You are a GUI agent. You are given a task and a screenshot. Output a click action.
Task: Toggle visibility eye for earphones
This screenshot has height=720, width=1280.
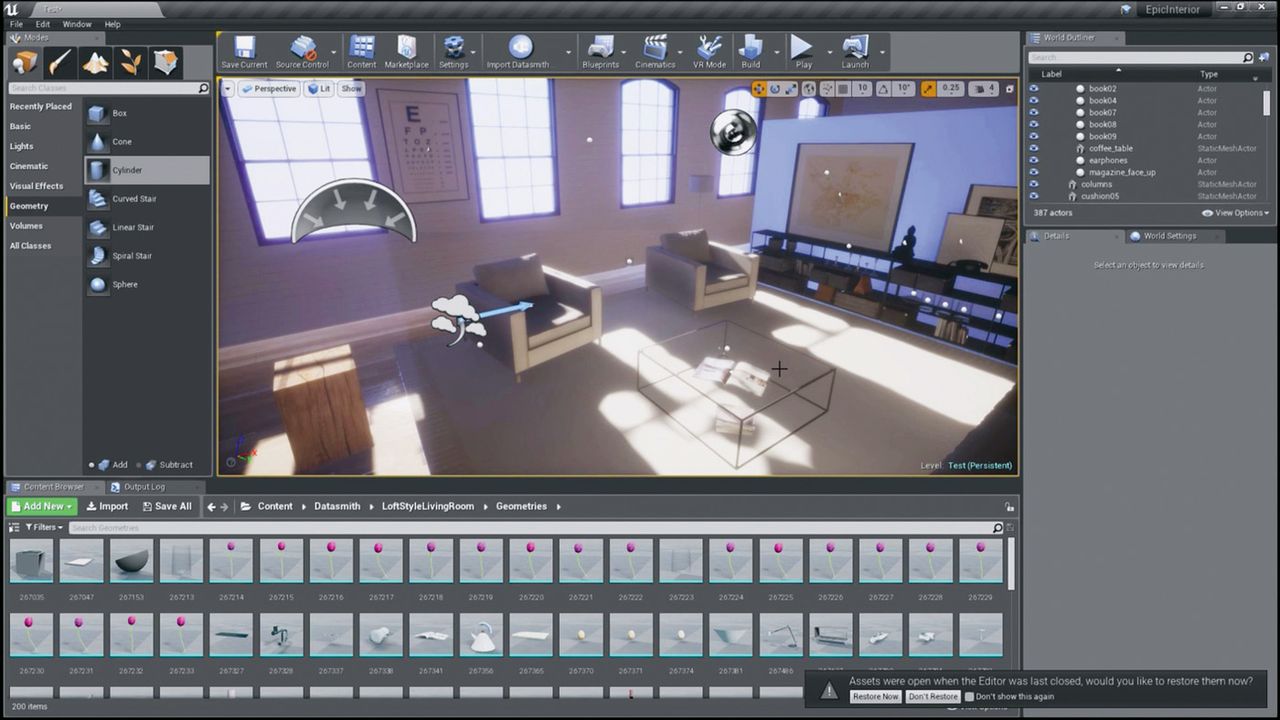click(1034, 160)
